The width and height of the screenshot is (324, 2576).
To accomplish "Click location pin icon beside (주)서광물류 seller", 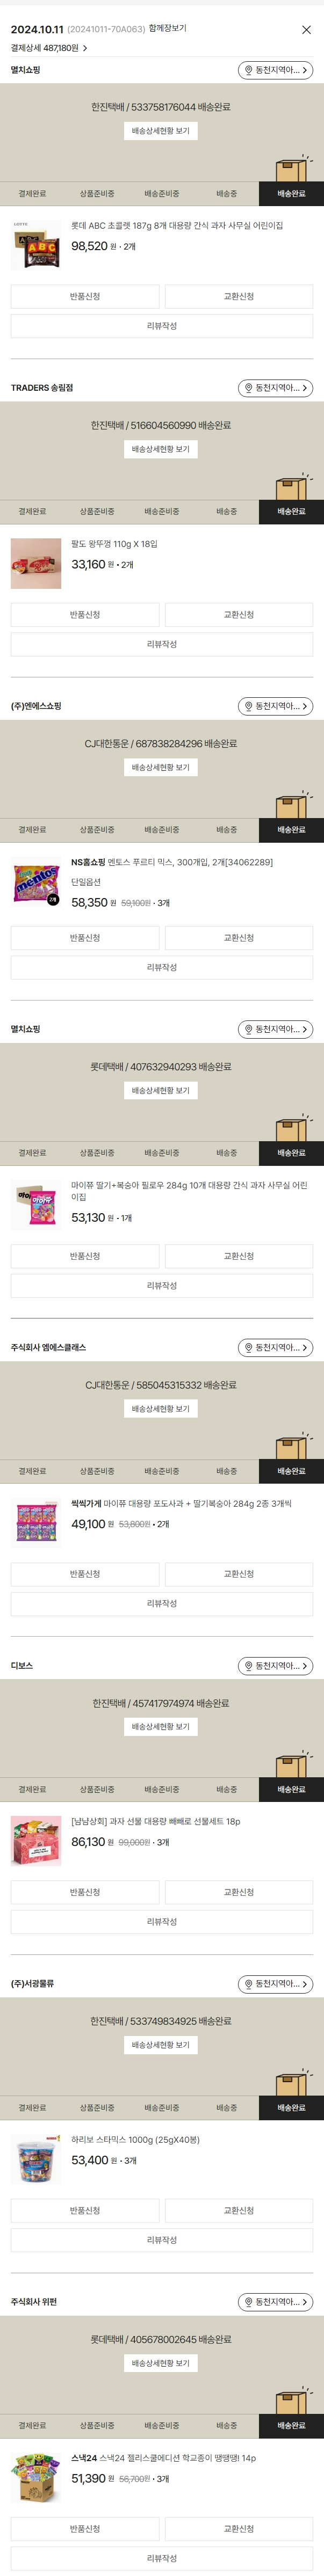I will [x=248, y=1984].
